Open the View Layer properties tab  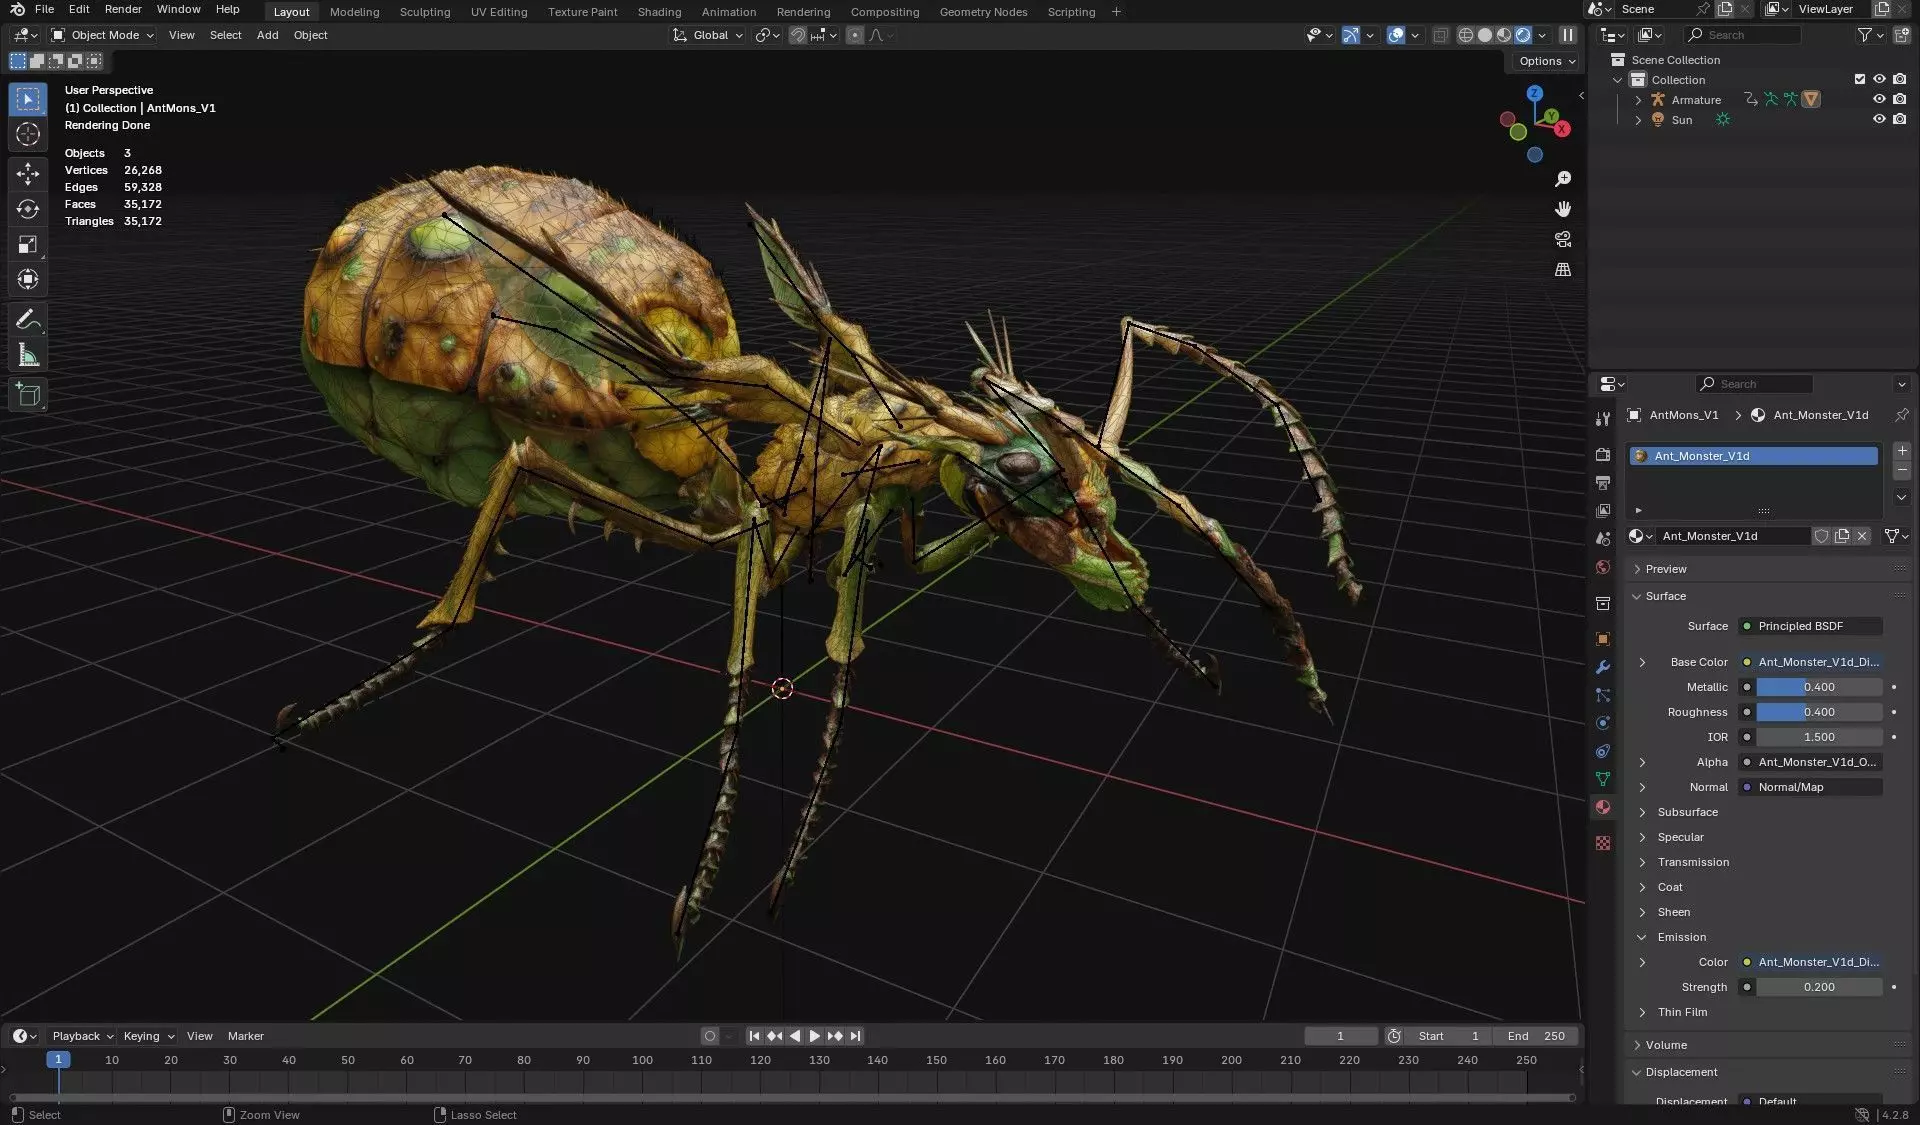(1603, 511)
